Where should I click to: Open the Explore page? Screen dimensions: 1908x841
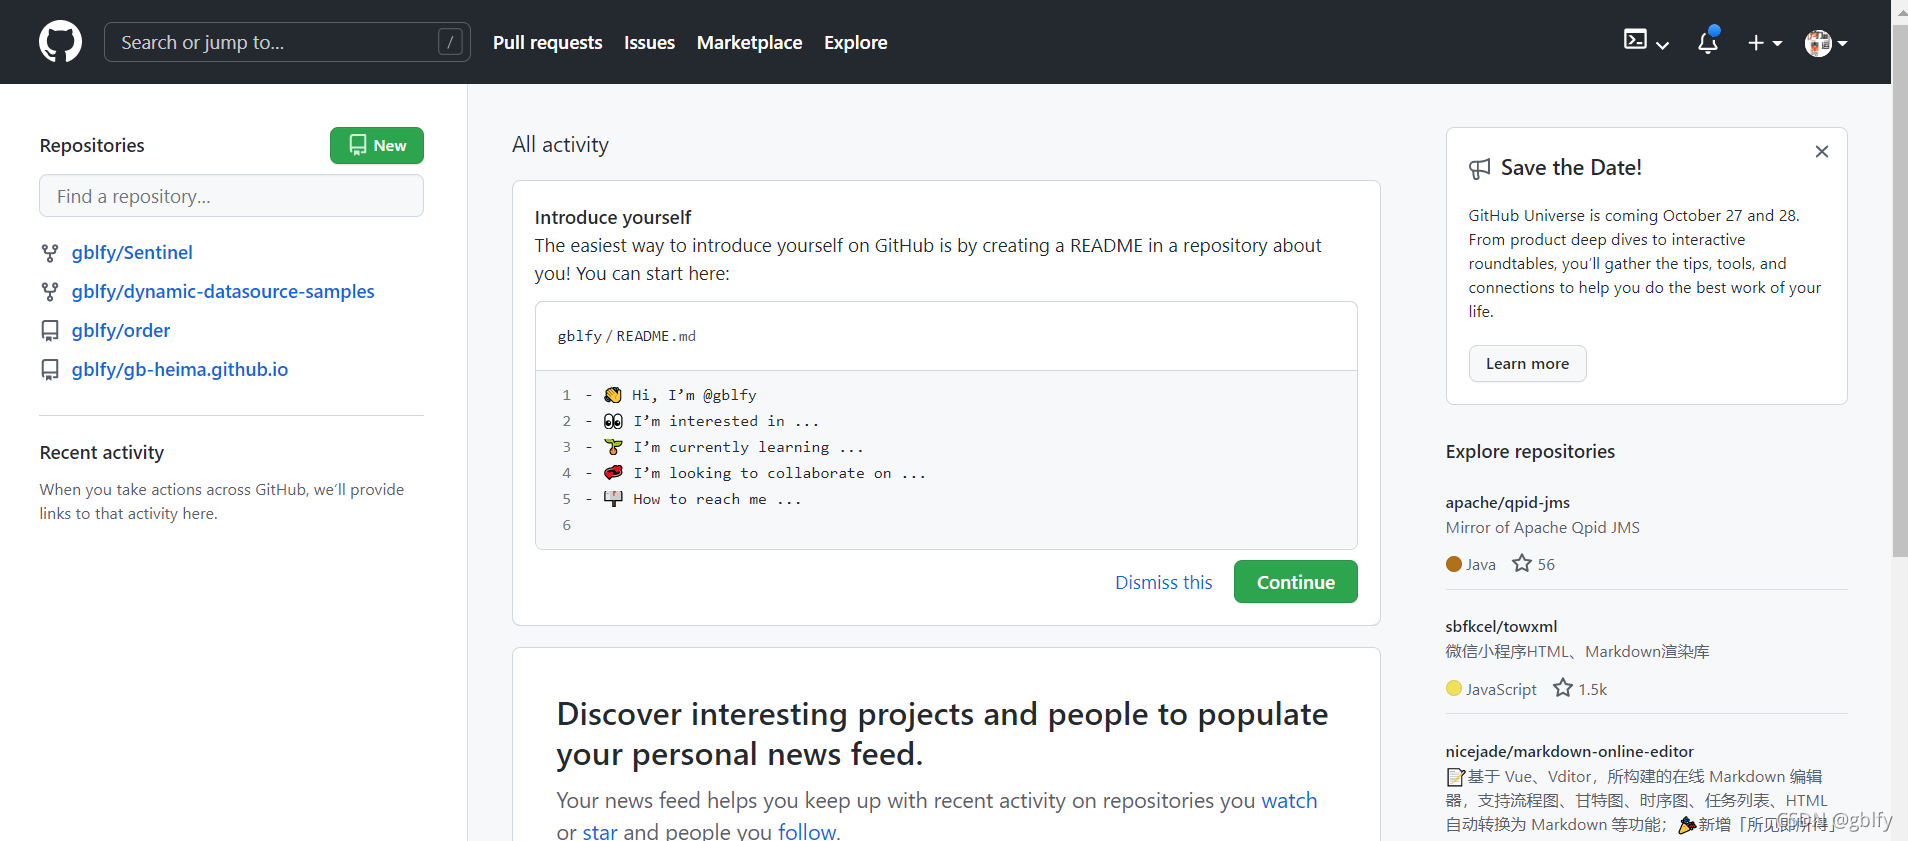(855, 43)
